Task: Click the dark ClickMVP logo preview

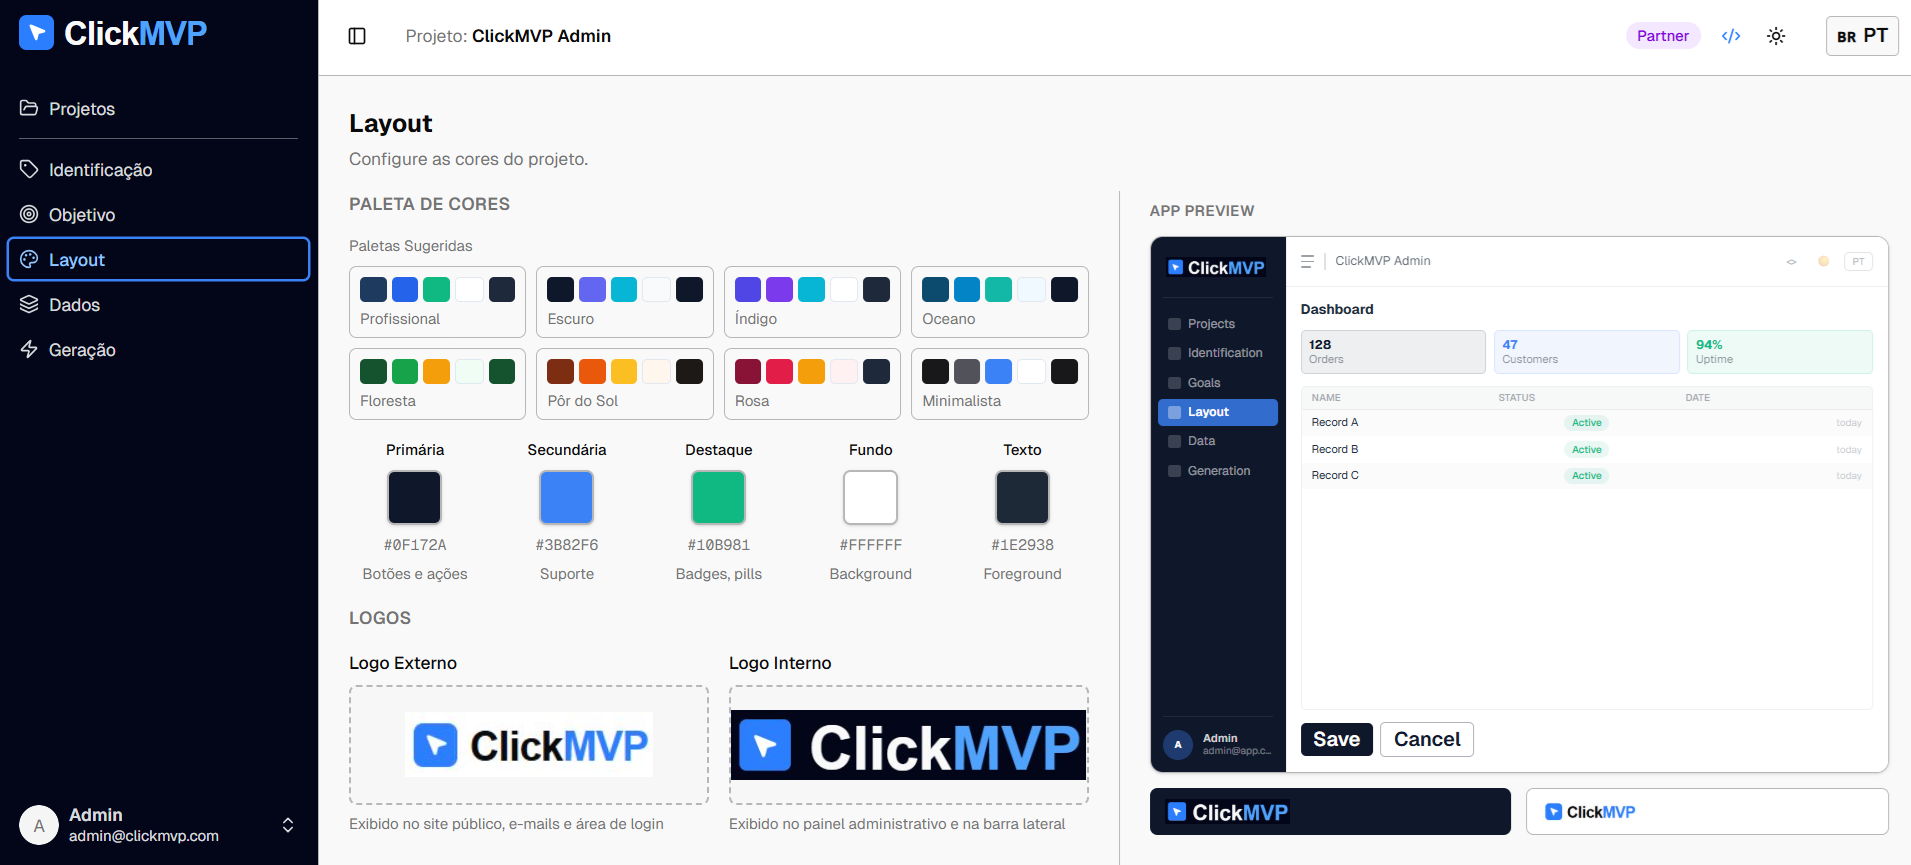Action: click(x=1330, y=812)
